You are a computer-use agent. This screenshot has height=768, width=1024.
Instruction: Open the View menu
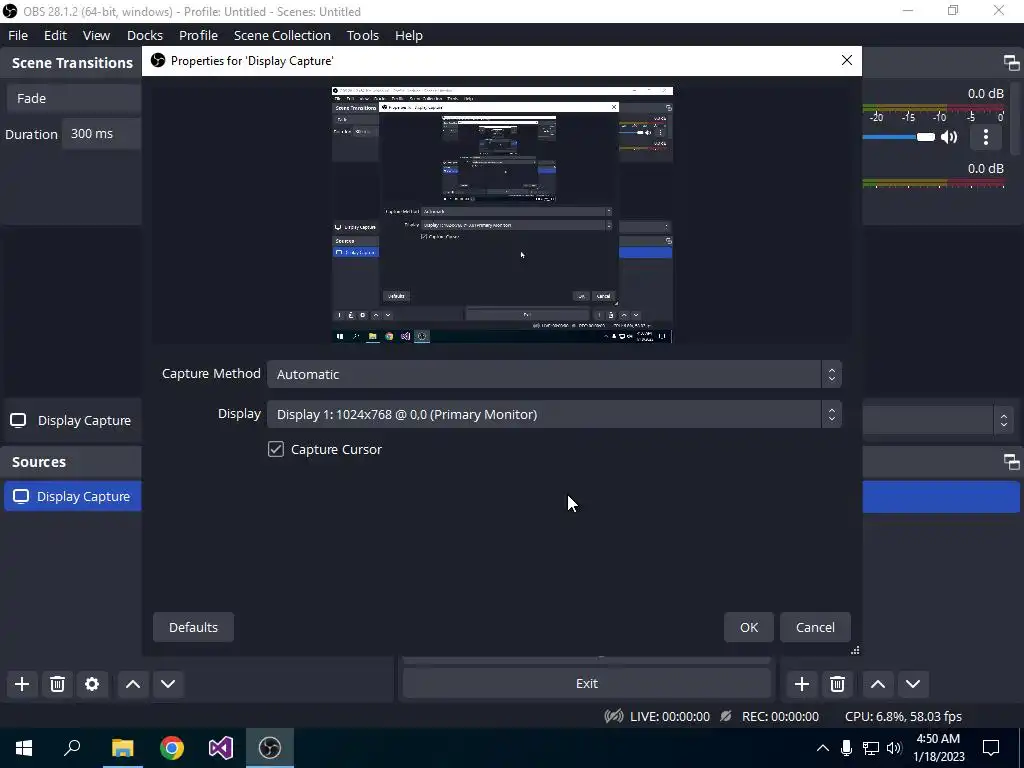pos(96,35)
